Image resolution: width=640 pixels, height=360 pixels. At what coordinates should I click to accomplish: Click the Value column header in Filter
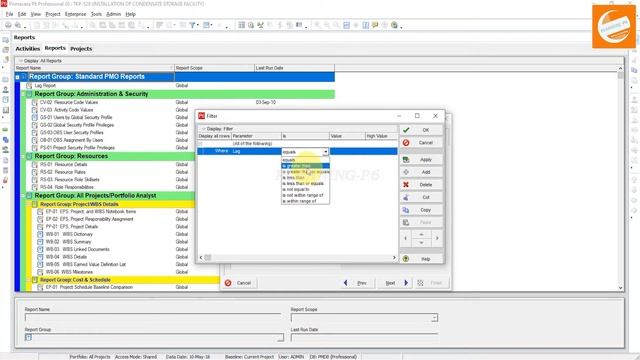click(x=347, y=136)
